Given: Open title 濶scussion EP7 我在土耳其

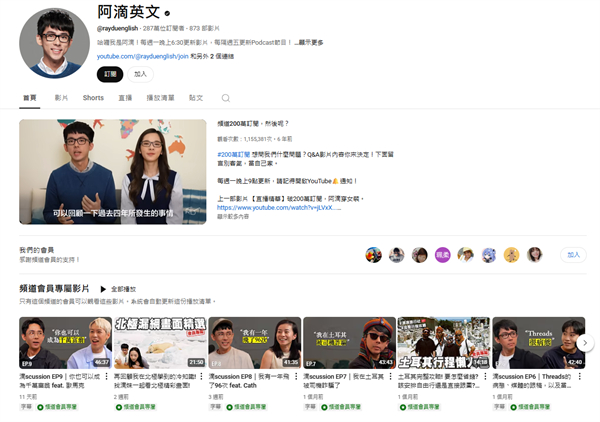Looking at the screenshot, I should click(344, 381).
